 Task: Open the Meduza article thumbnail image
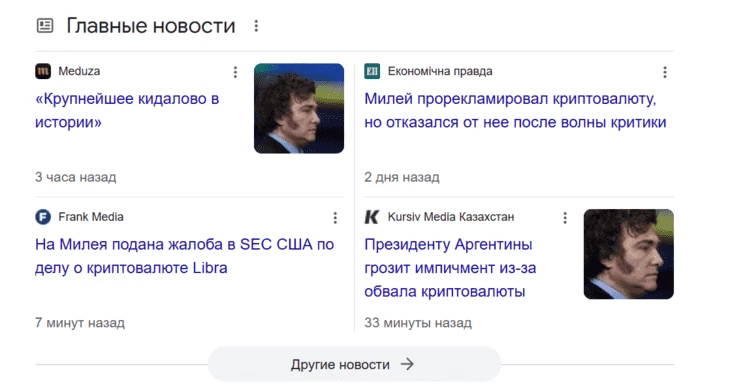click(299, 108)
